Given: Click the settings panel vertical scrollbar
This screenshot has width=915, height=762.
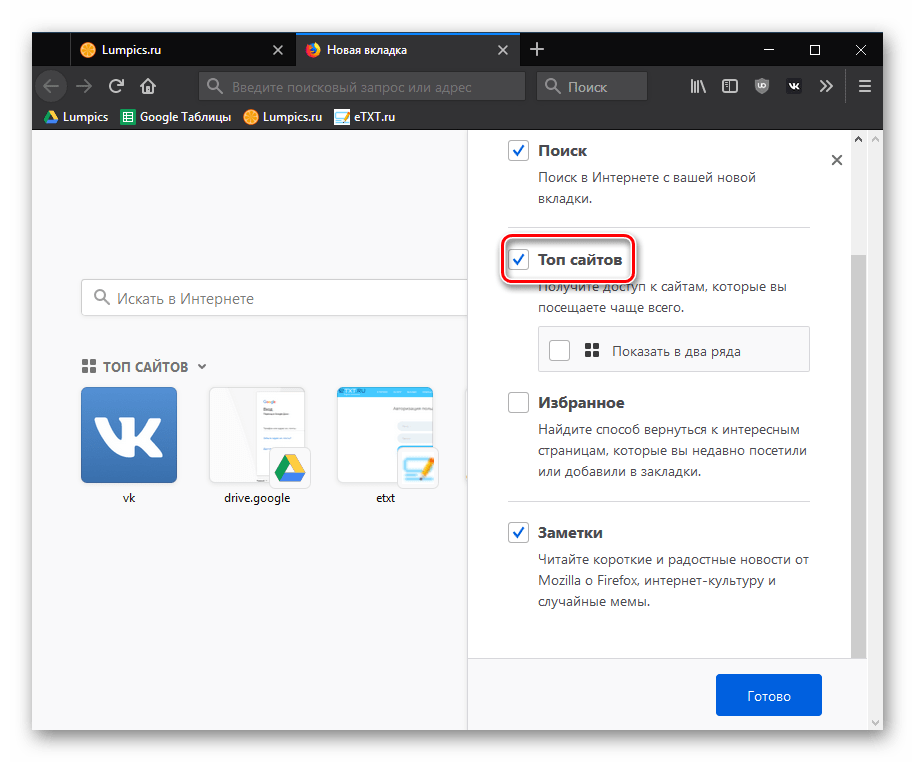Looking at the screenshot, I should pyautogui.click(x=857, y=450).
